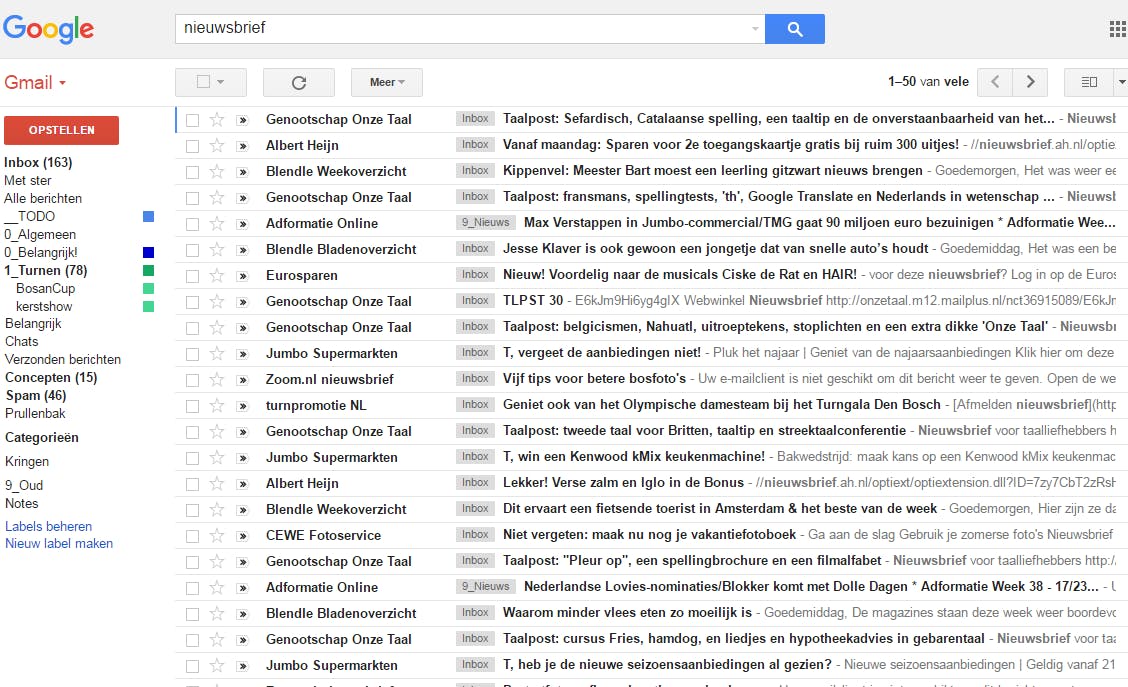Click dark blue swatch of 0_Belangrijk! label
Screen dimensions: 1128x687
pos(148,252)
